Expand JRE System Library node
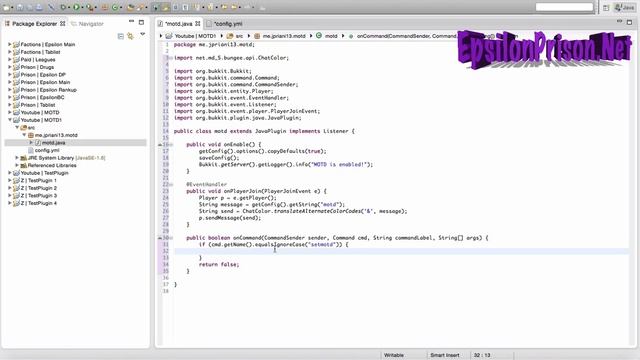 coord(17,158)
